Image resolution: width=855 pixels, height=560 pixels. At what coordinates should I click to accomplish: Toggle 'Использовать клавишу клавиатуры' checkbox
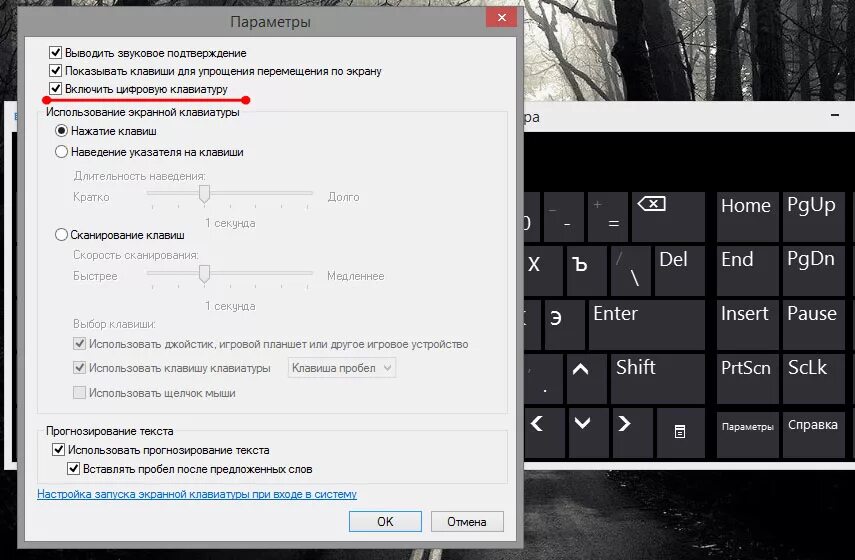[x=79, y=368]
